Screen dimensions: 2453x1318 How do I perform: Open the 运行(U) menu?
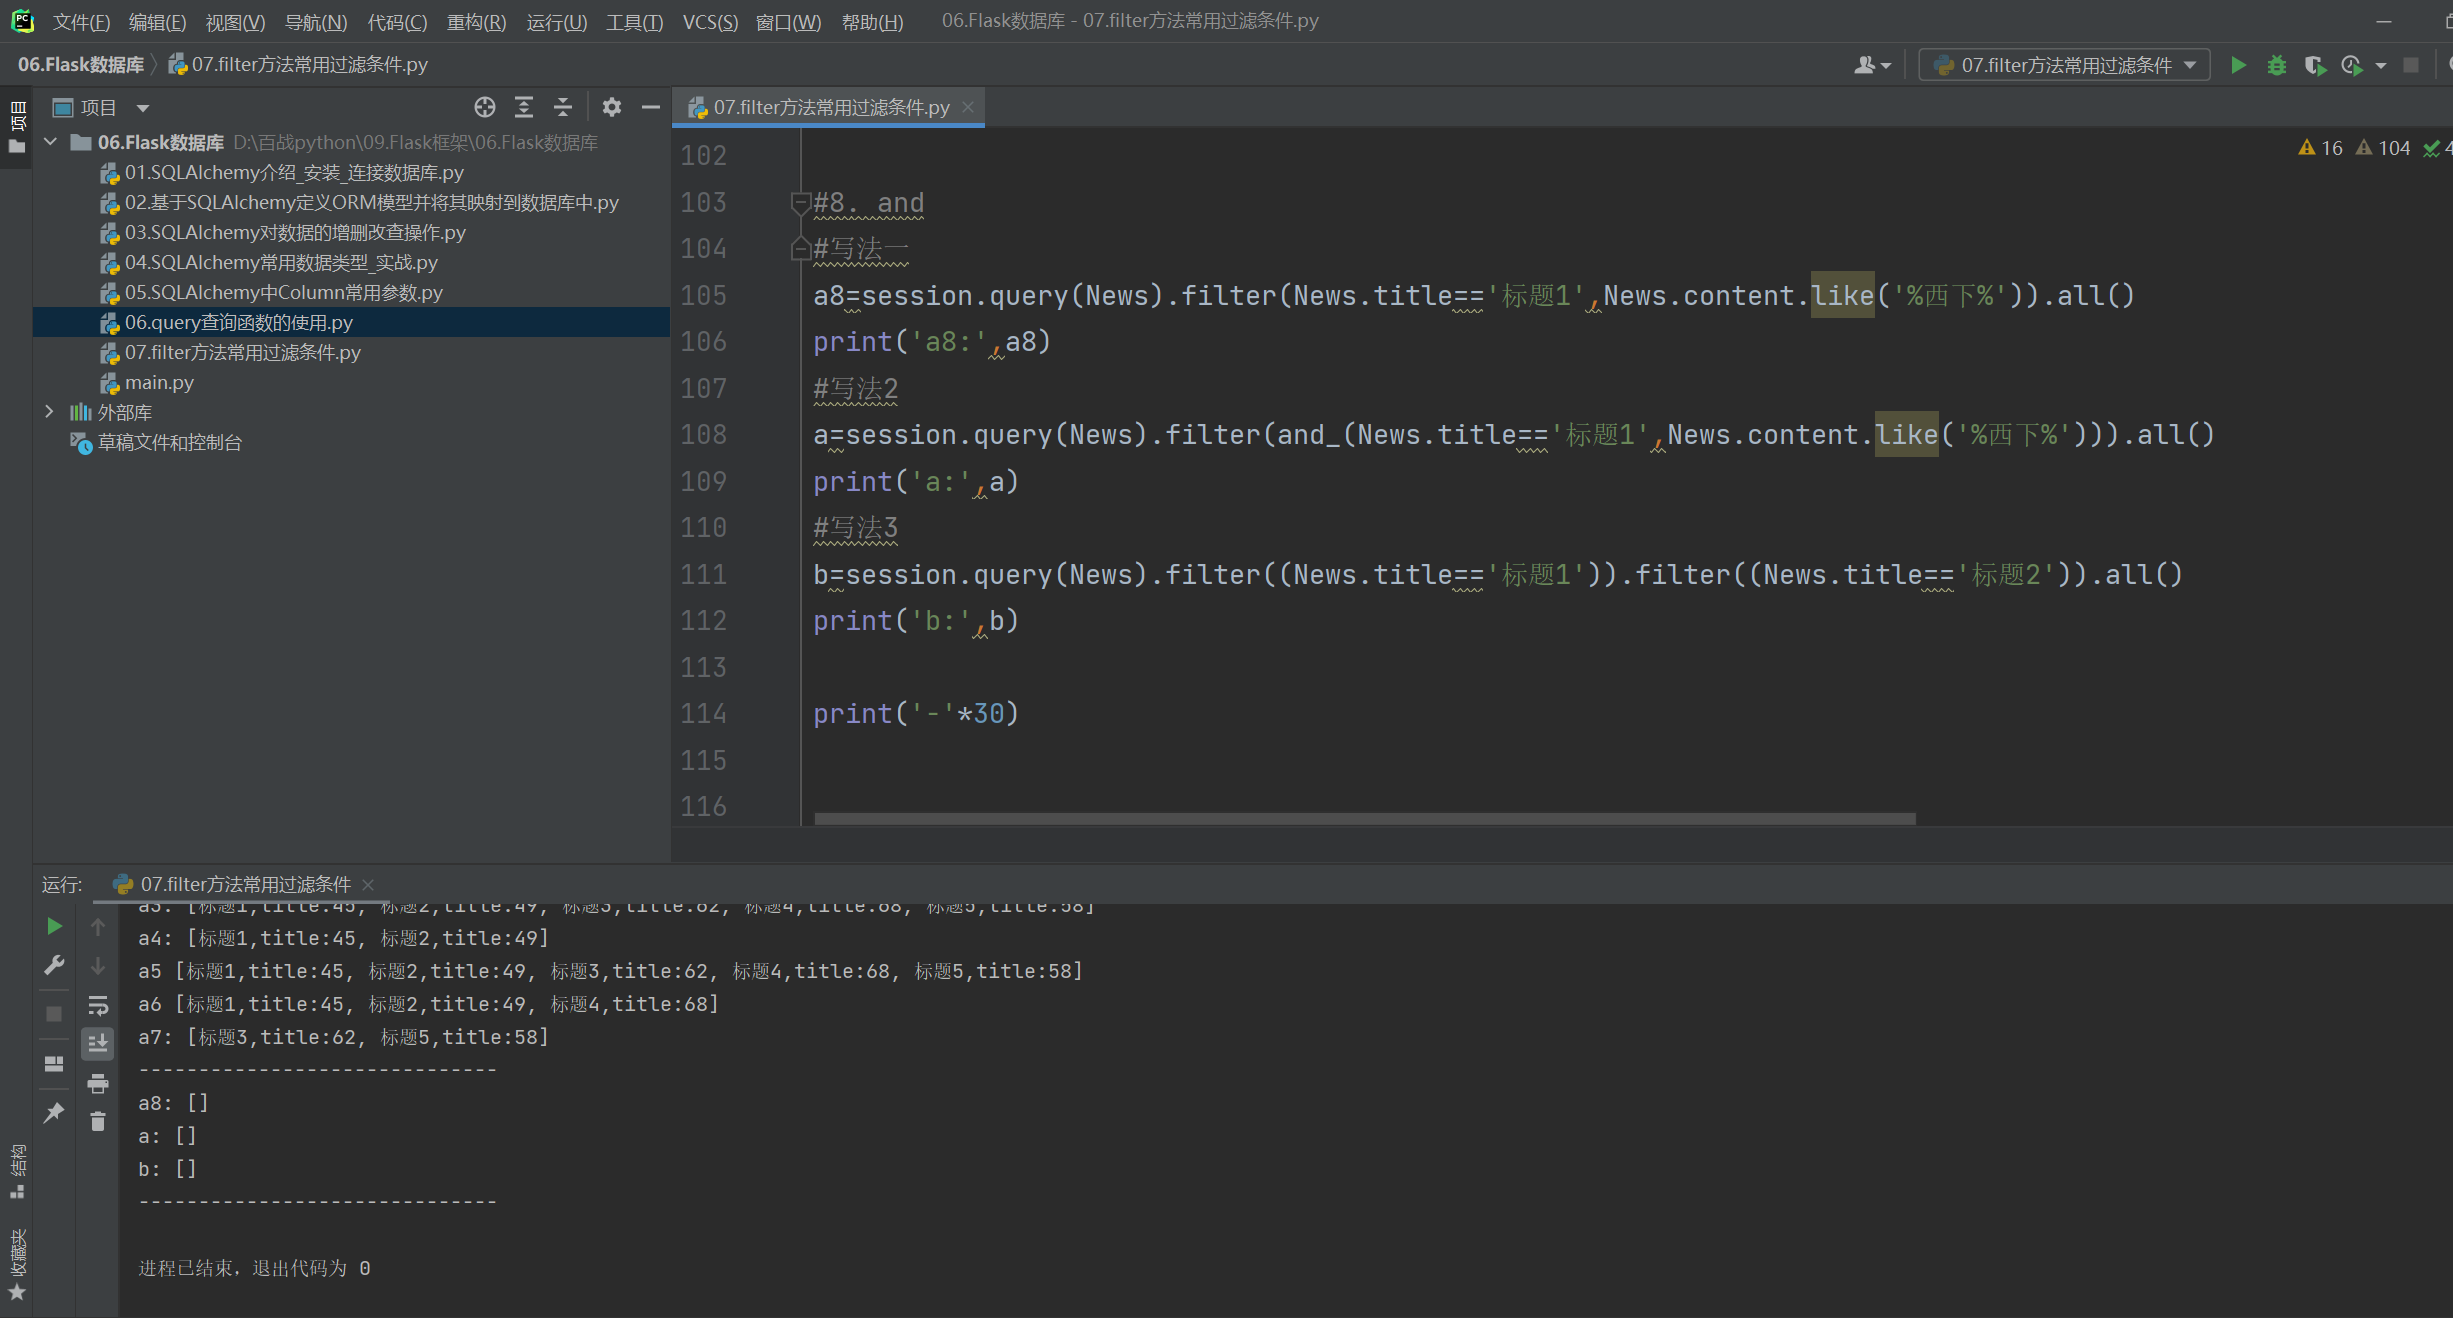tap(556, 22)
